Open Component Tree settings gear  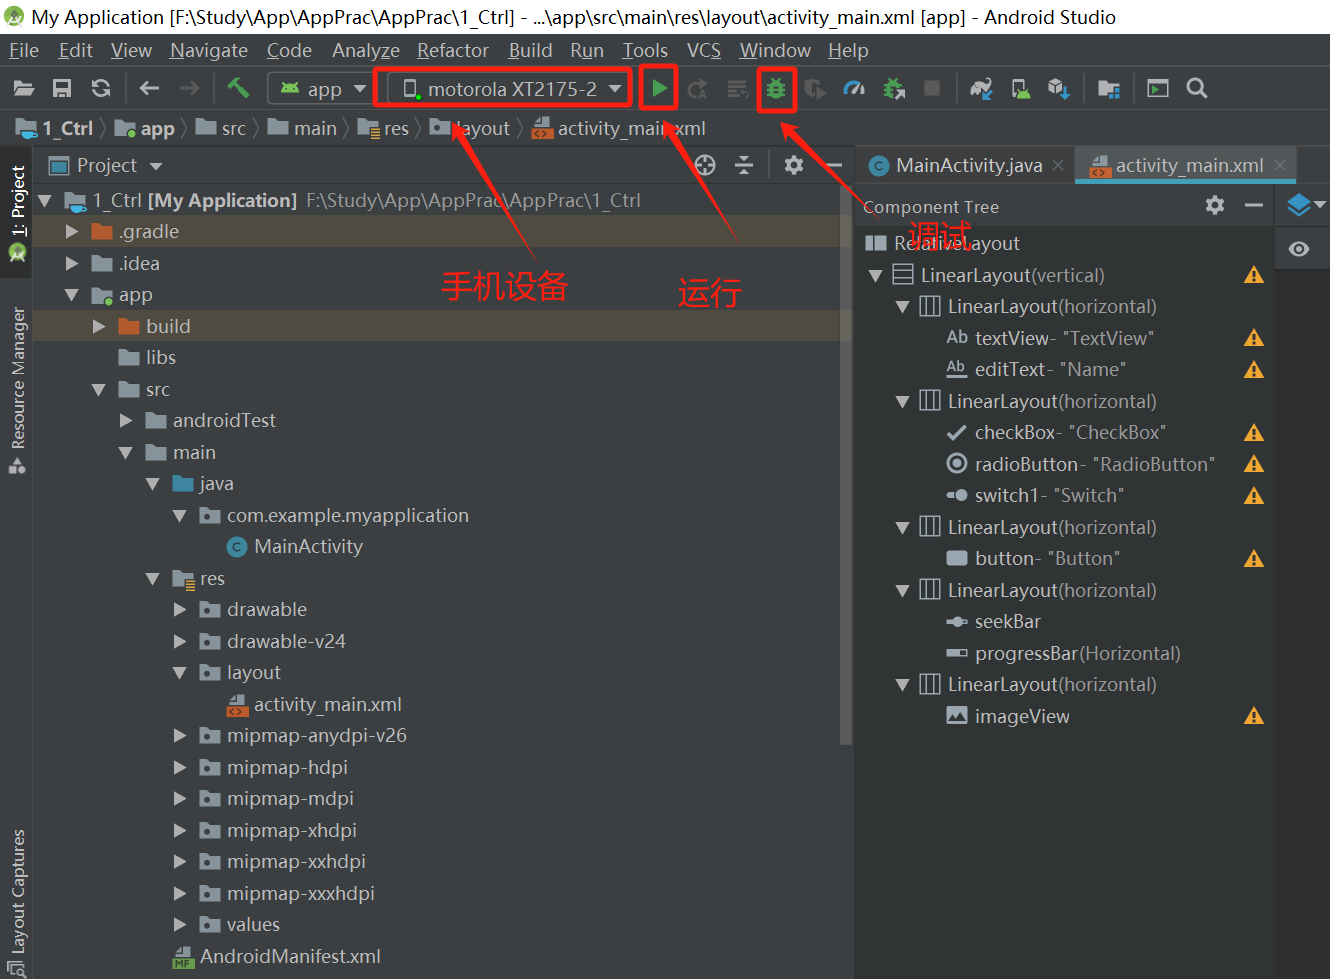click(1215, 205)
